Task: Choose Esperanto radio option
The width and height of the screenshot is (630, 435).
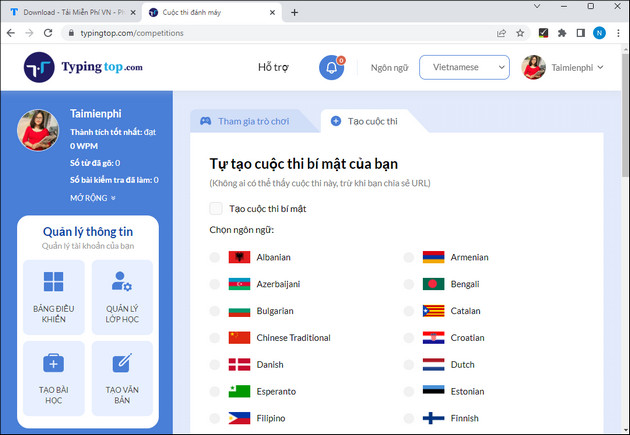Action: [x=215, y=391]
